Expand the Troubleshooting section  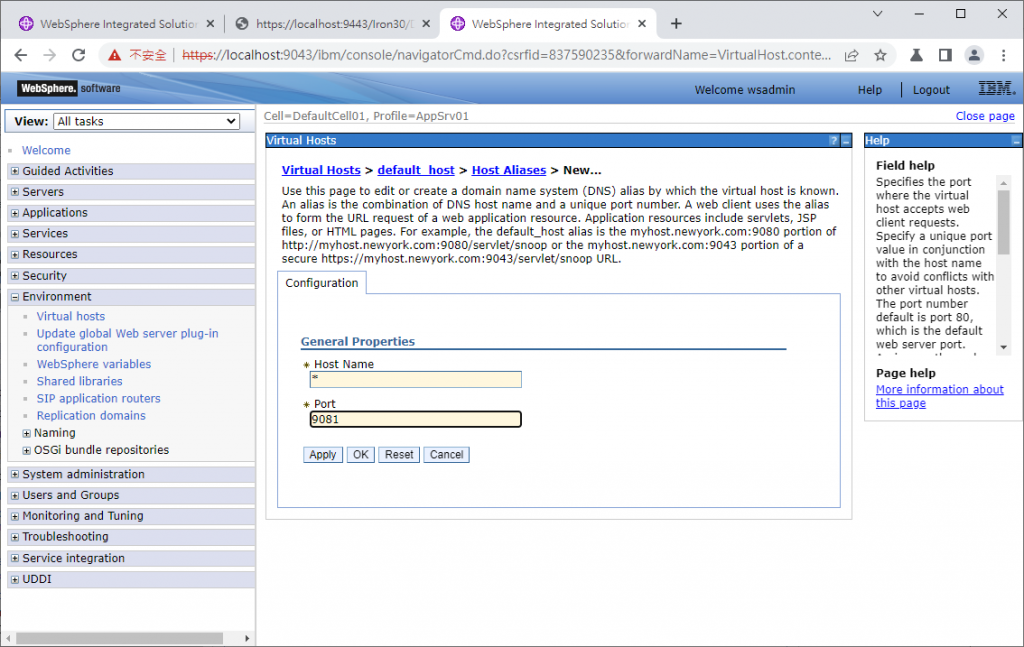point(15,537)
